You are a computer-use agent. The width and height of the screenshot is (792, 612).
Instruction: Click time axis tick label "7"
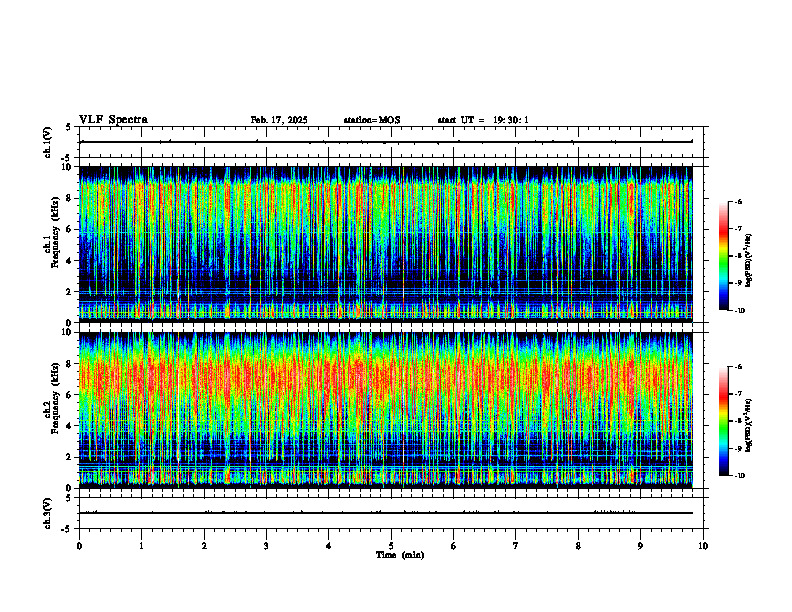[x=516, y=546]
